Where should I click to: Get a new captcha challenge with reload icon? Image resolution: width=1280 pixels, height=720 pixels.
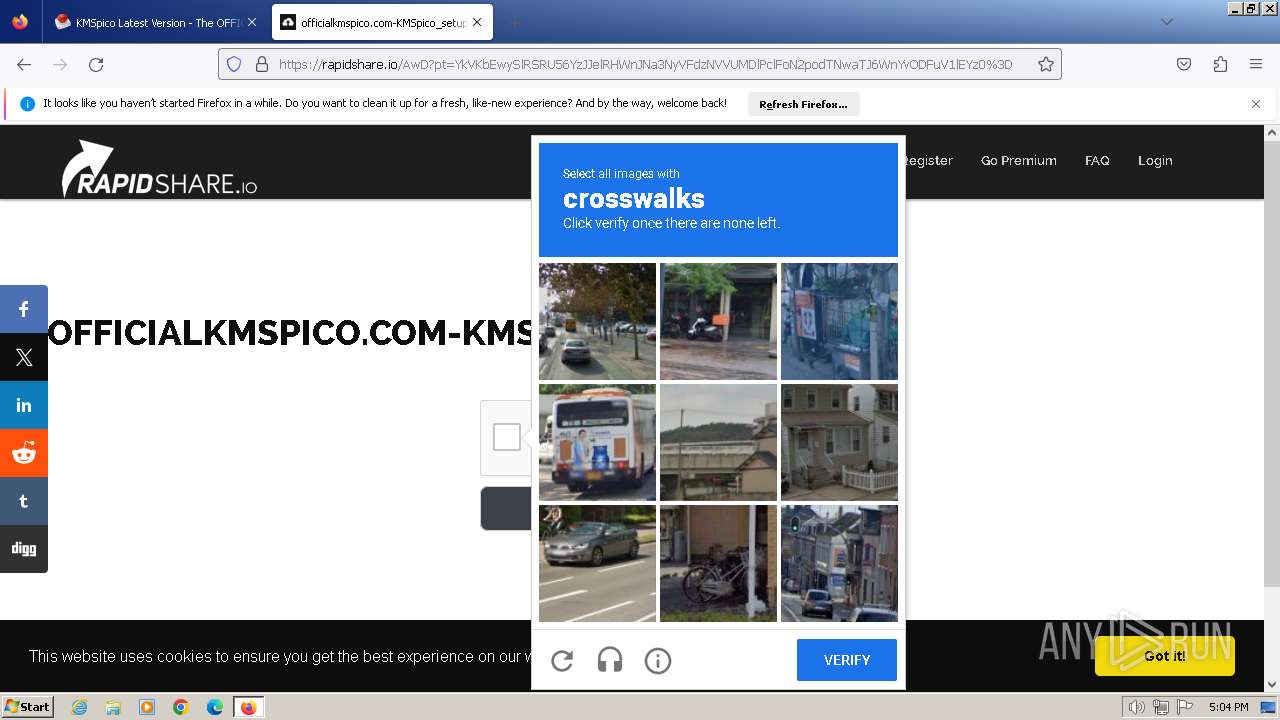tap(562, 660)
